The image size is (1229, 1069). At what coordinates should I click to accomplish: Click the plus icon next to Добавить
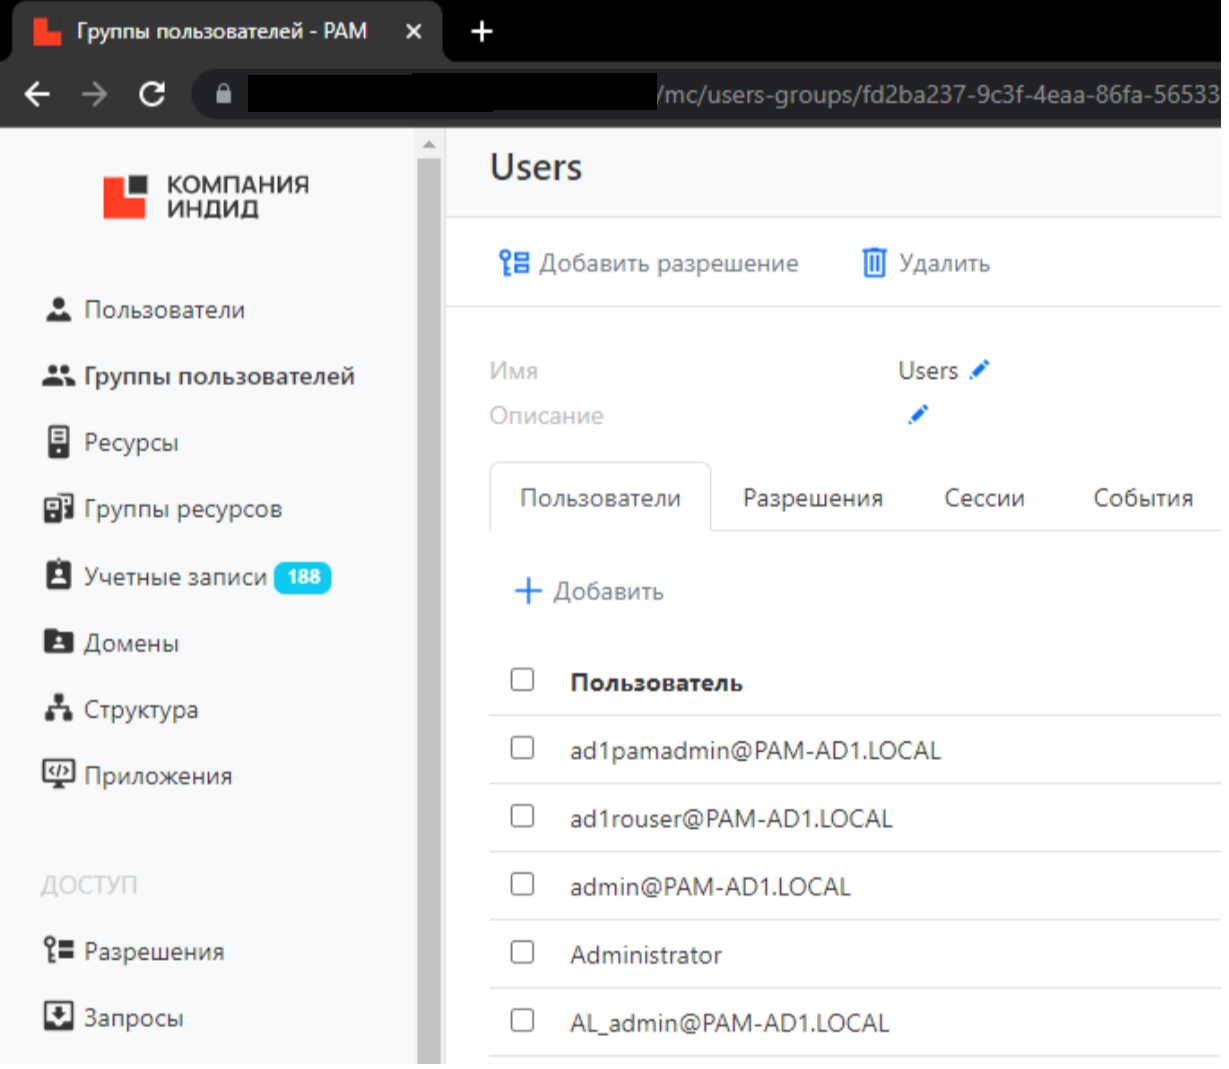tap(527, 591)
